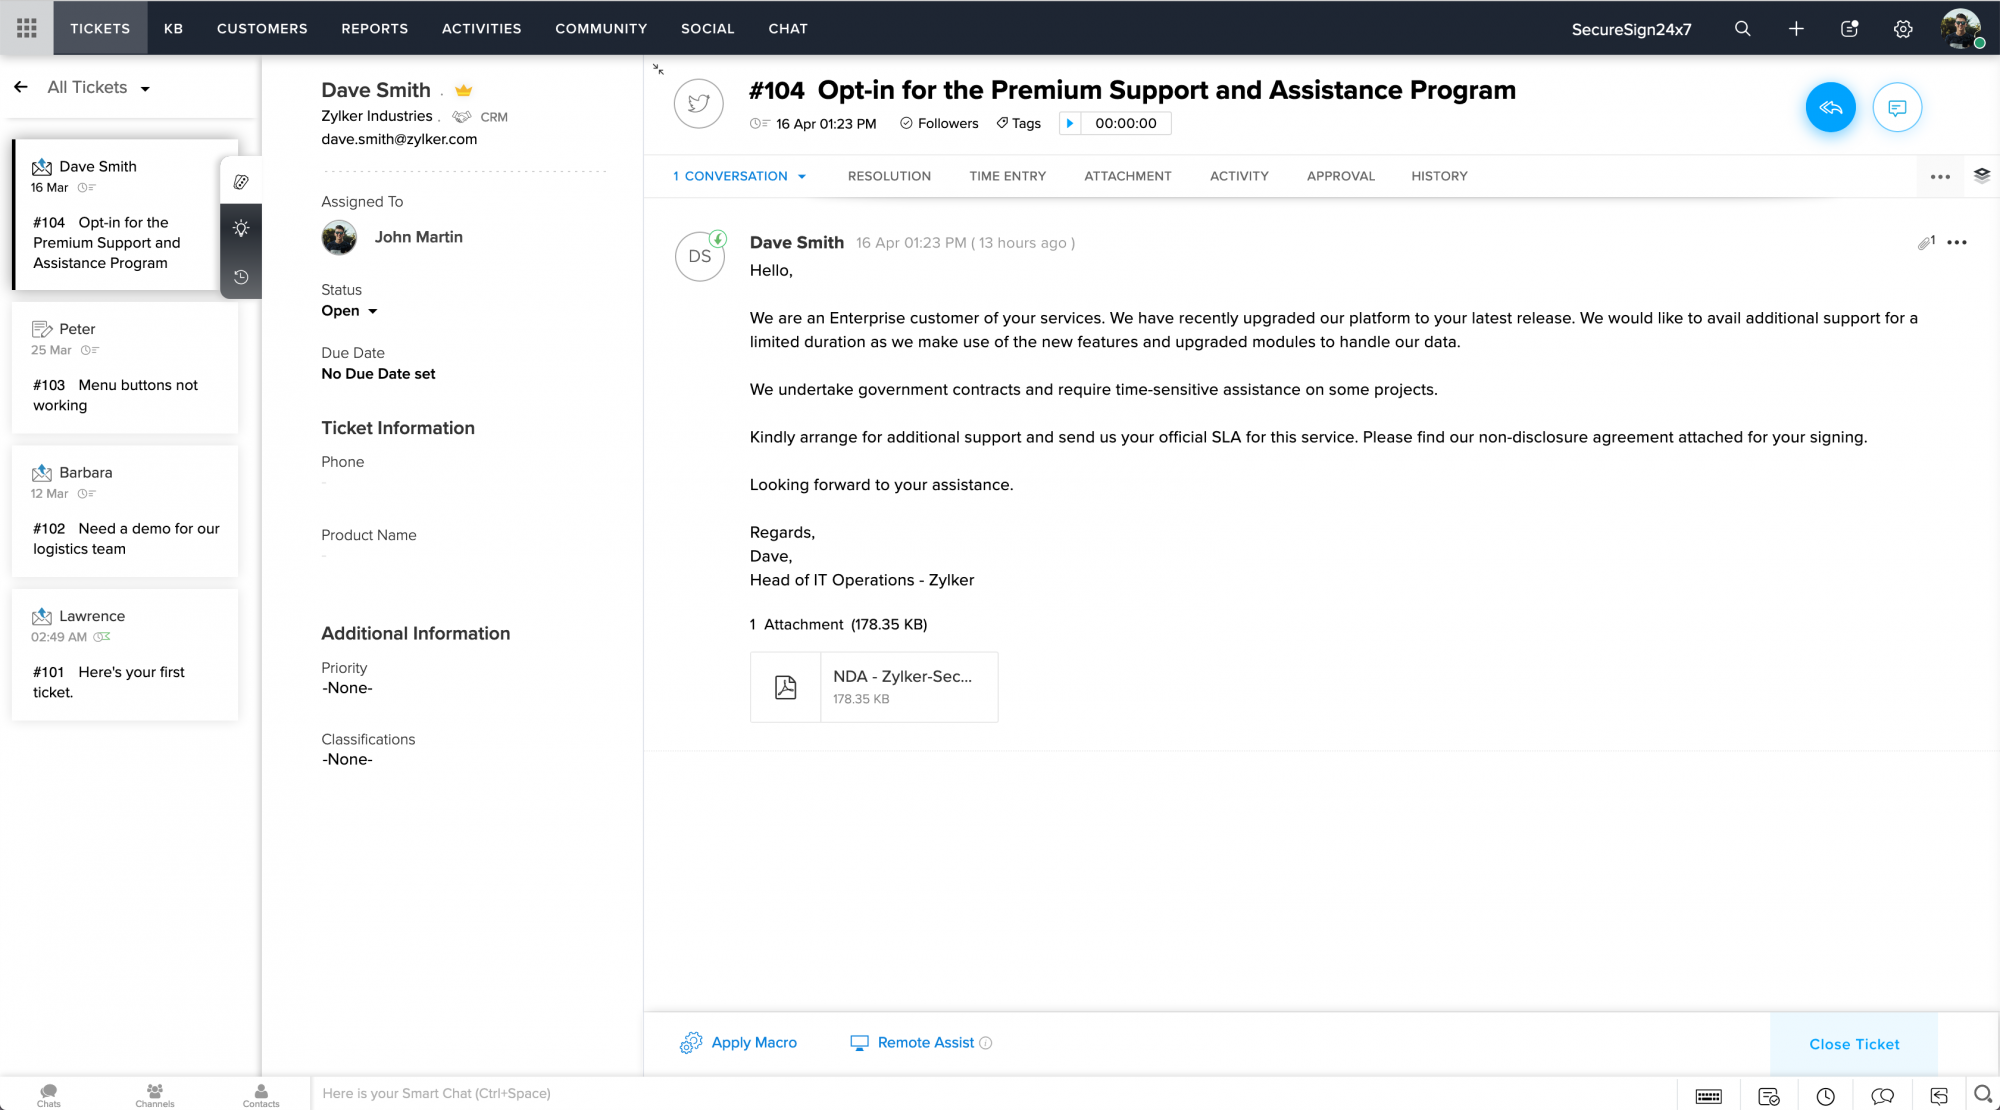Open the NDA PDF attachment
The height and width of the screenshot is (1110, 2000).
[x=874, y=687]
